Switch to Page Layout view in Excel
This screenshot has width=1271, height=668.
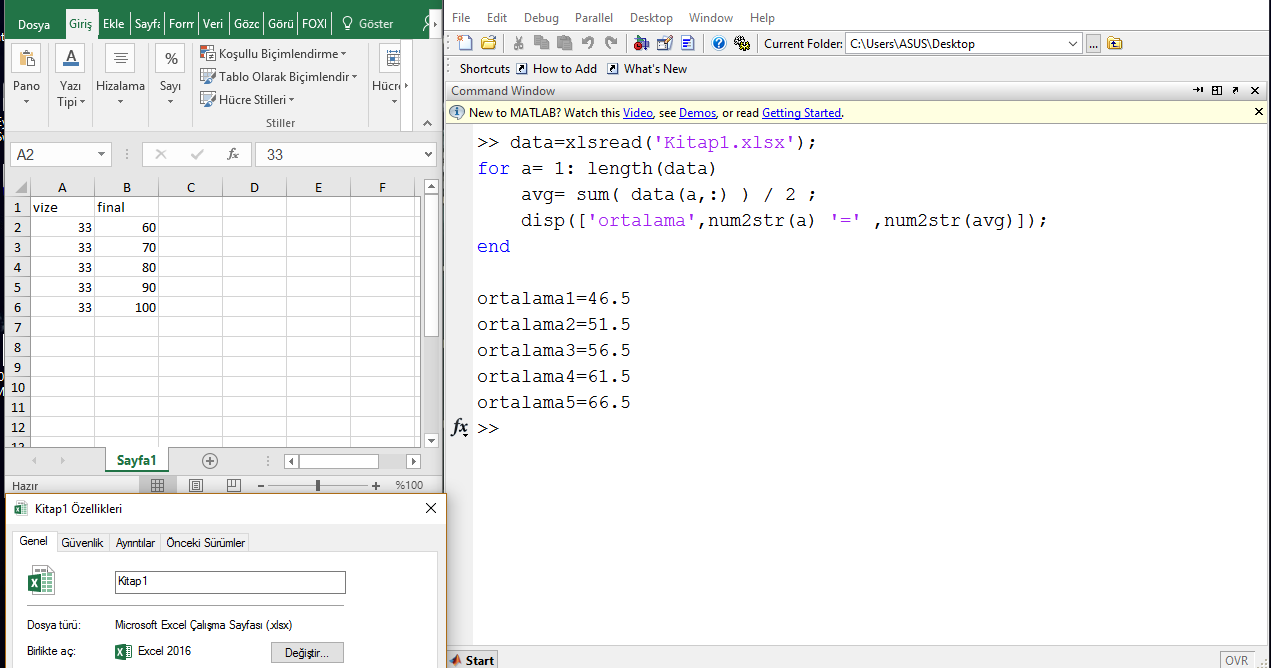(196, 485)
